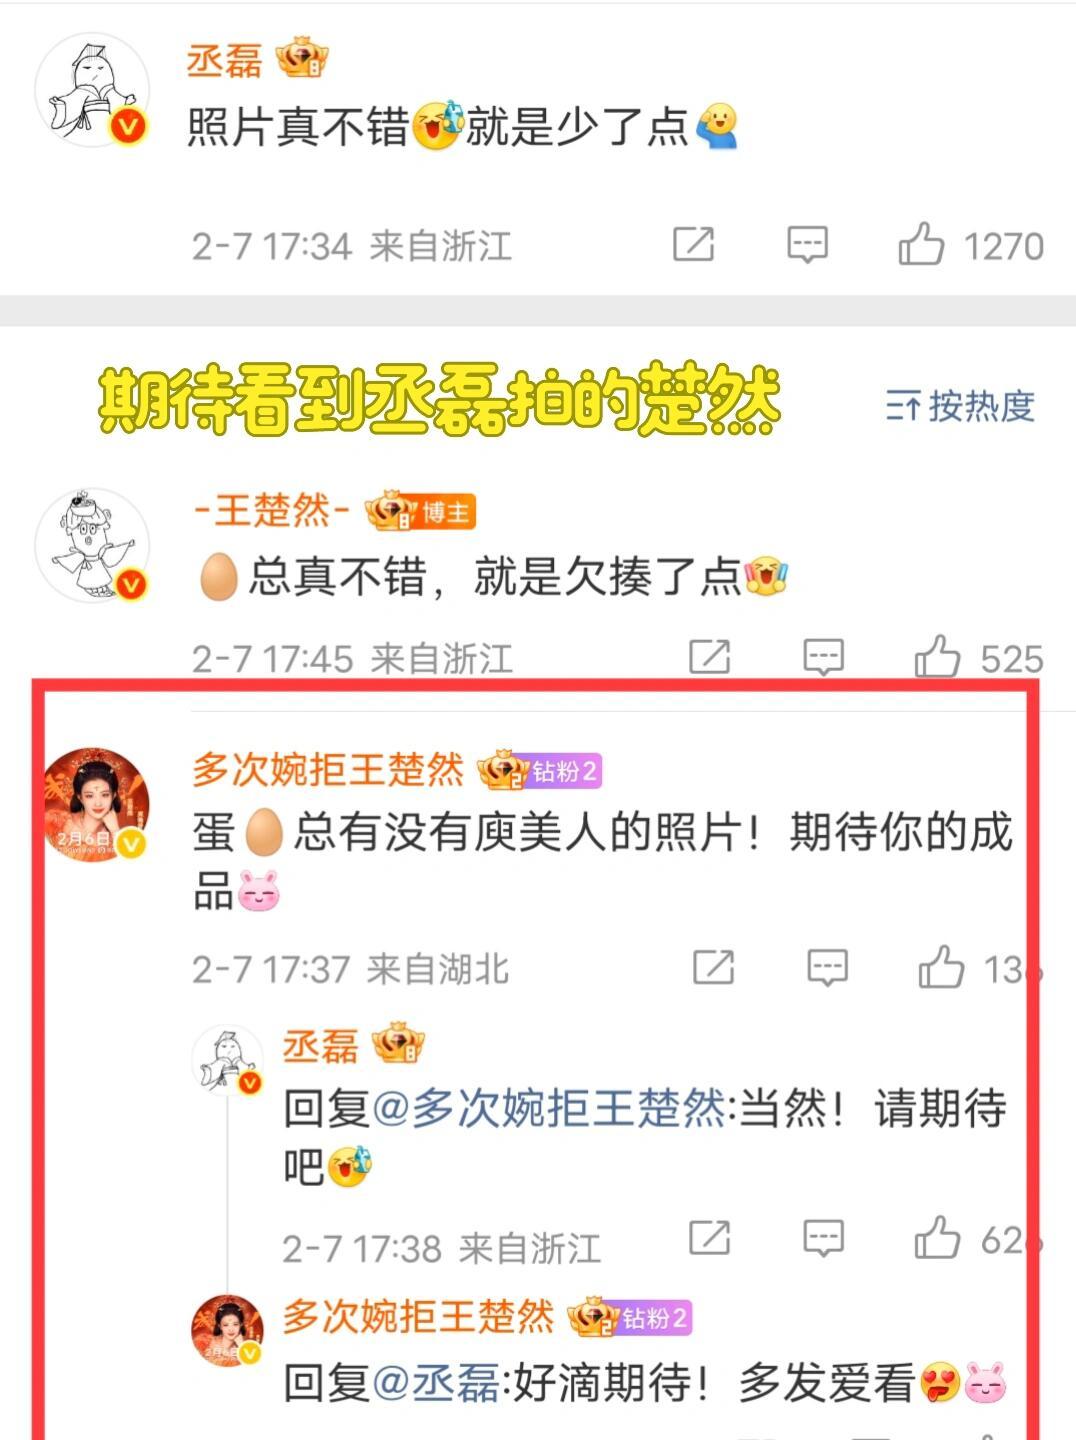Tap reply icon on 王楚然's 17:45 comment

[x=824, y=657]
